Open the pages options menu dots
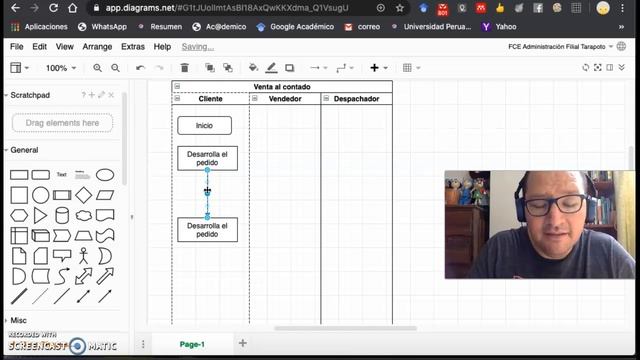The height and width of the screenshot is (360, 640). pos(143,344)
